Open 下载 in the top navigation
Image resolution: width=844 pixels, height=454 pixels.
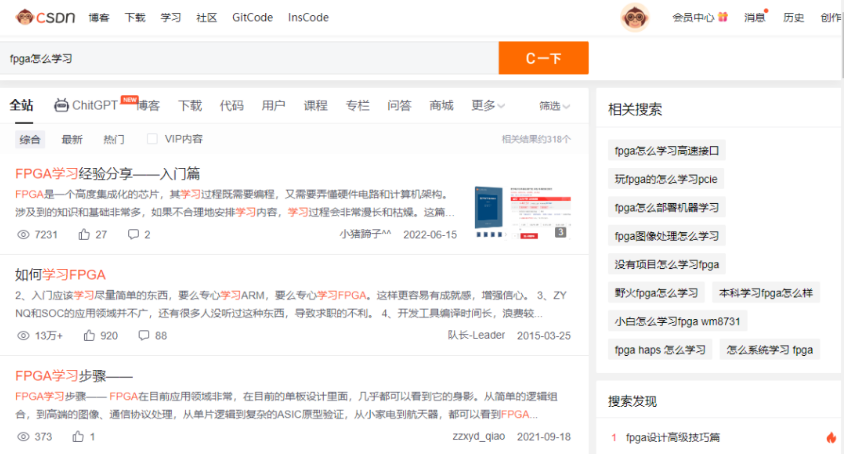pyautogui.click(x=135, y=18)
